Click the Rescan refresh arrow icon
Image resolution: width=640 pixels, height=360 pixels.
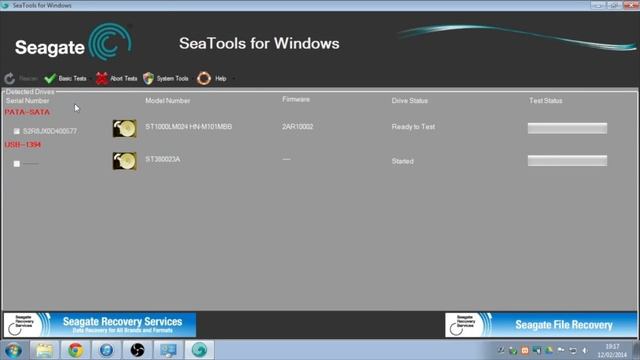[x=9, y=78]
